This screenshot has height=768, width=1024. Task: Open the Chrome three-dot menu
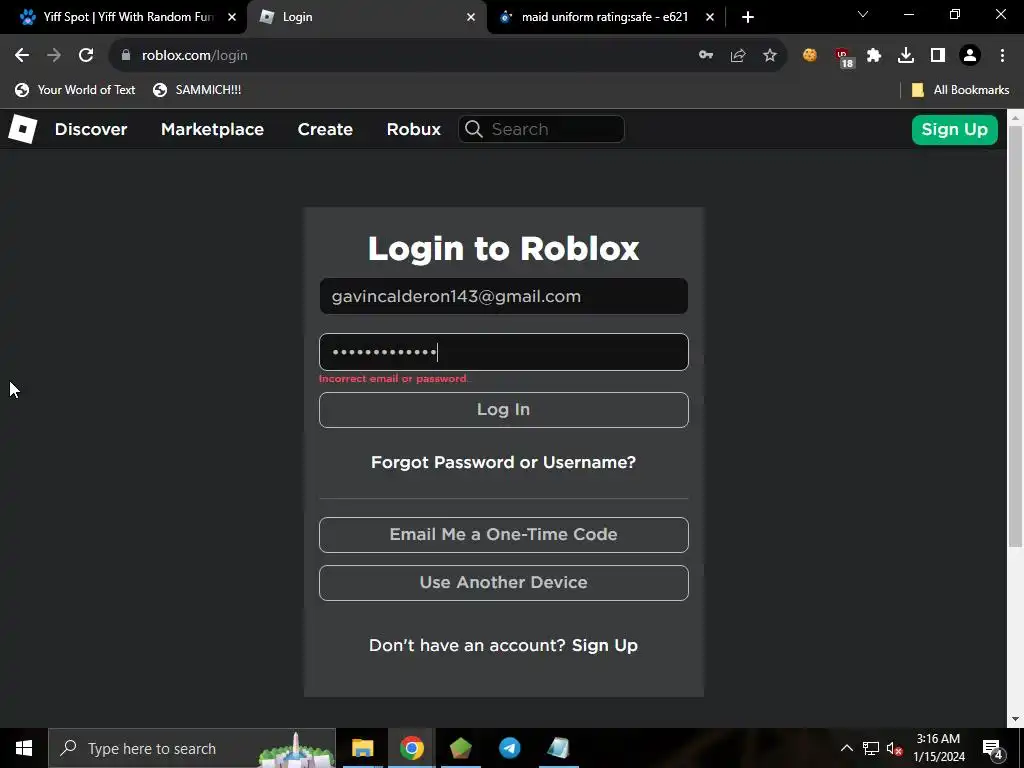[x=1002, y=56]
